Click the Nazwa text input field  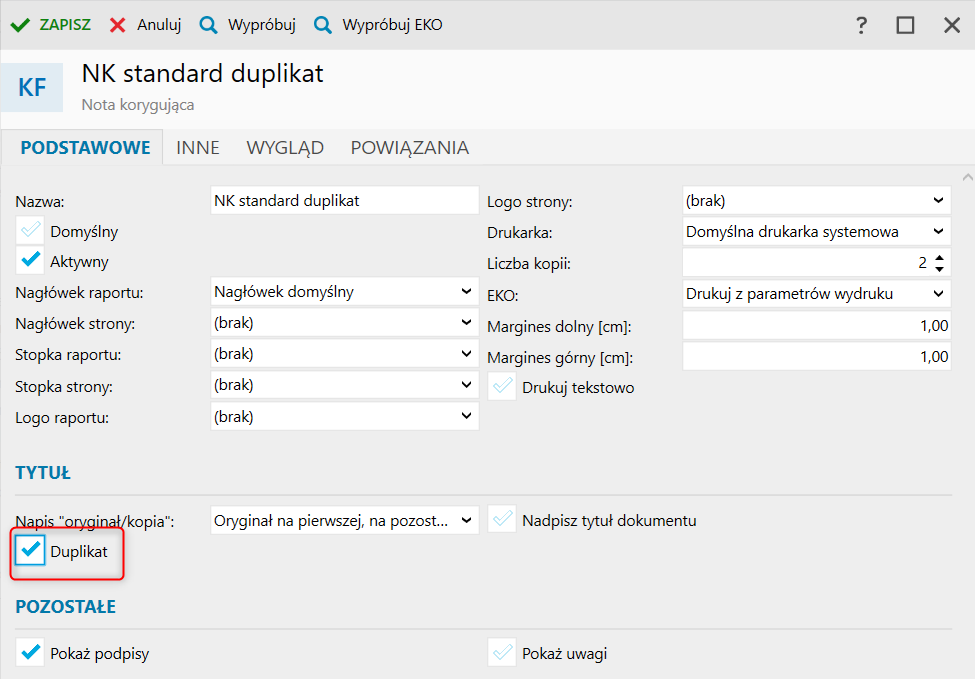click(345, 200)
